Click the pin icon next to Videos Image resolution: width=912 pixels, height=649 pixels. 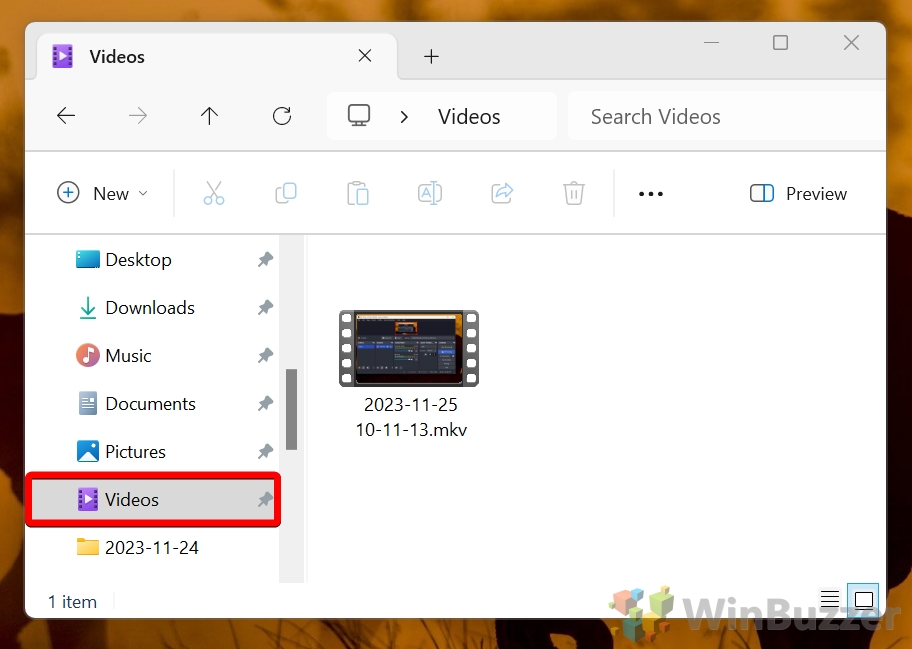pos(265,499)
